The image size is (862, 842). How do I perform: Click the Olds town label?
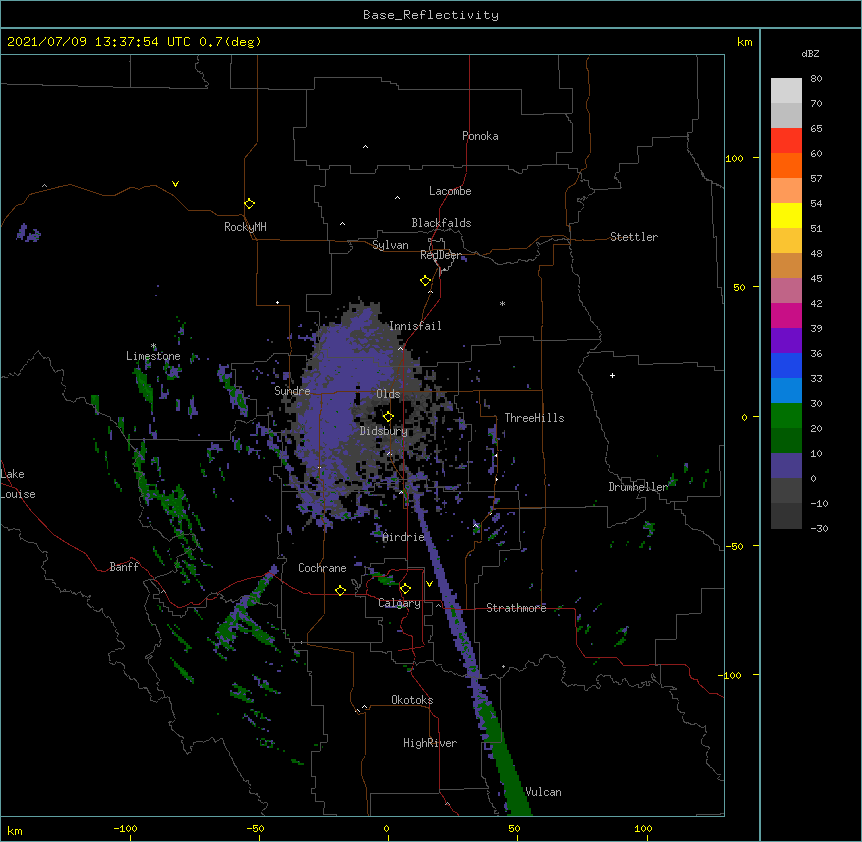388,394
